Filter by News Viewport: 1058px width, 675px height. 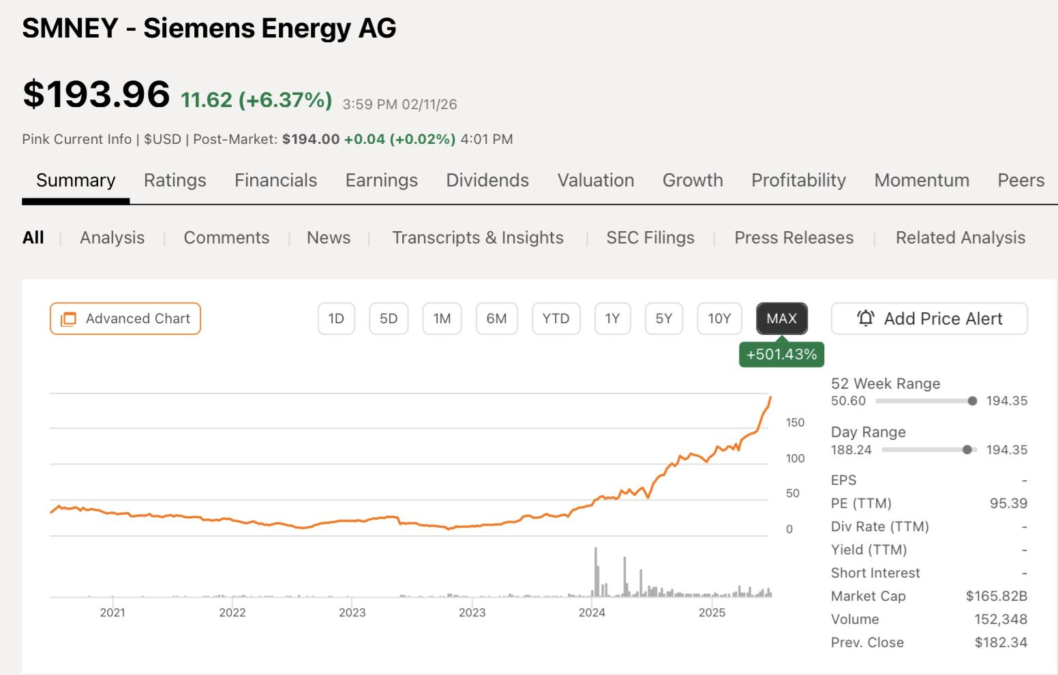[329, 238]
